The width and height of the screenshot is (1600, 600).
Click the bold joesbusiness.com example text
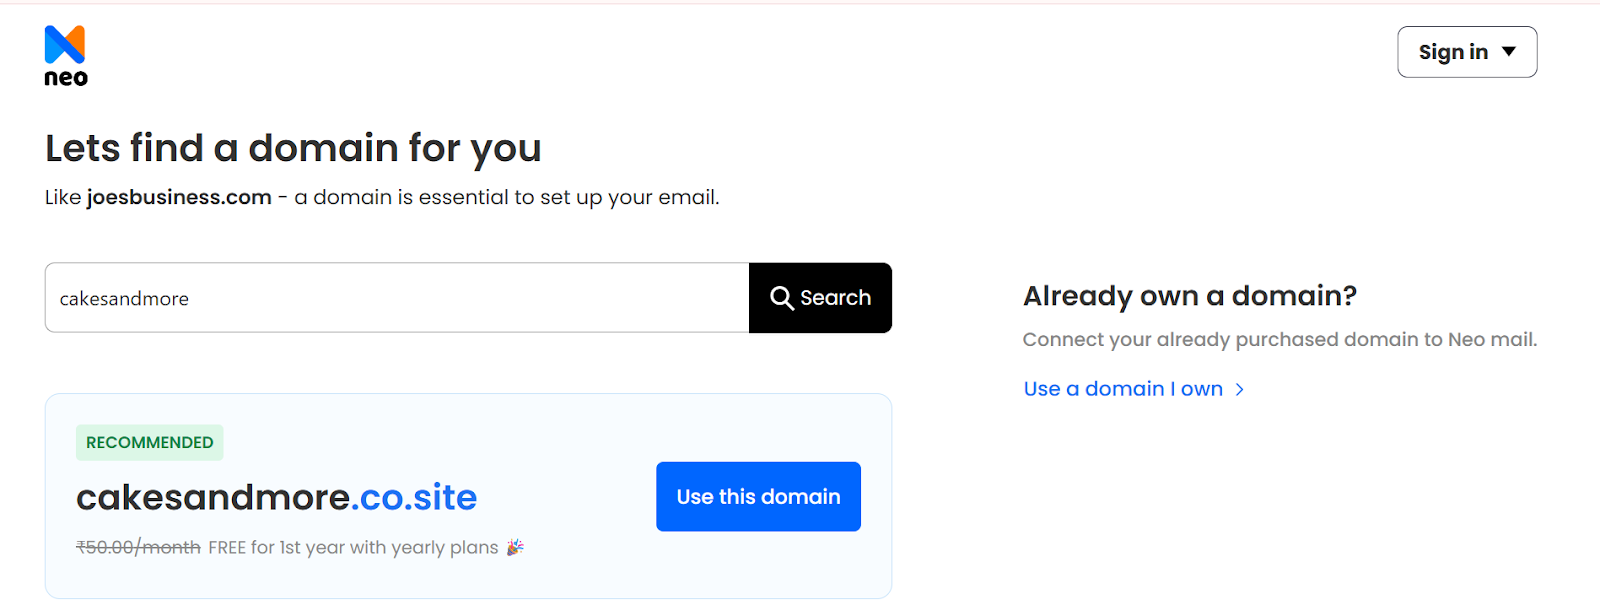point(179,197)
